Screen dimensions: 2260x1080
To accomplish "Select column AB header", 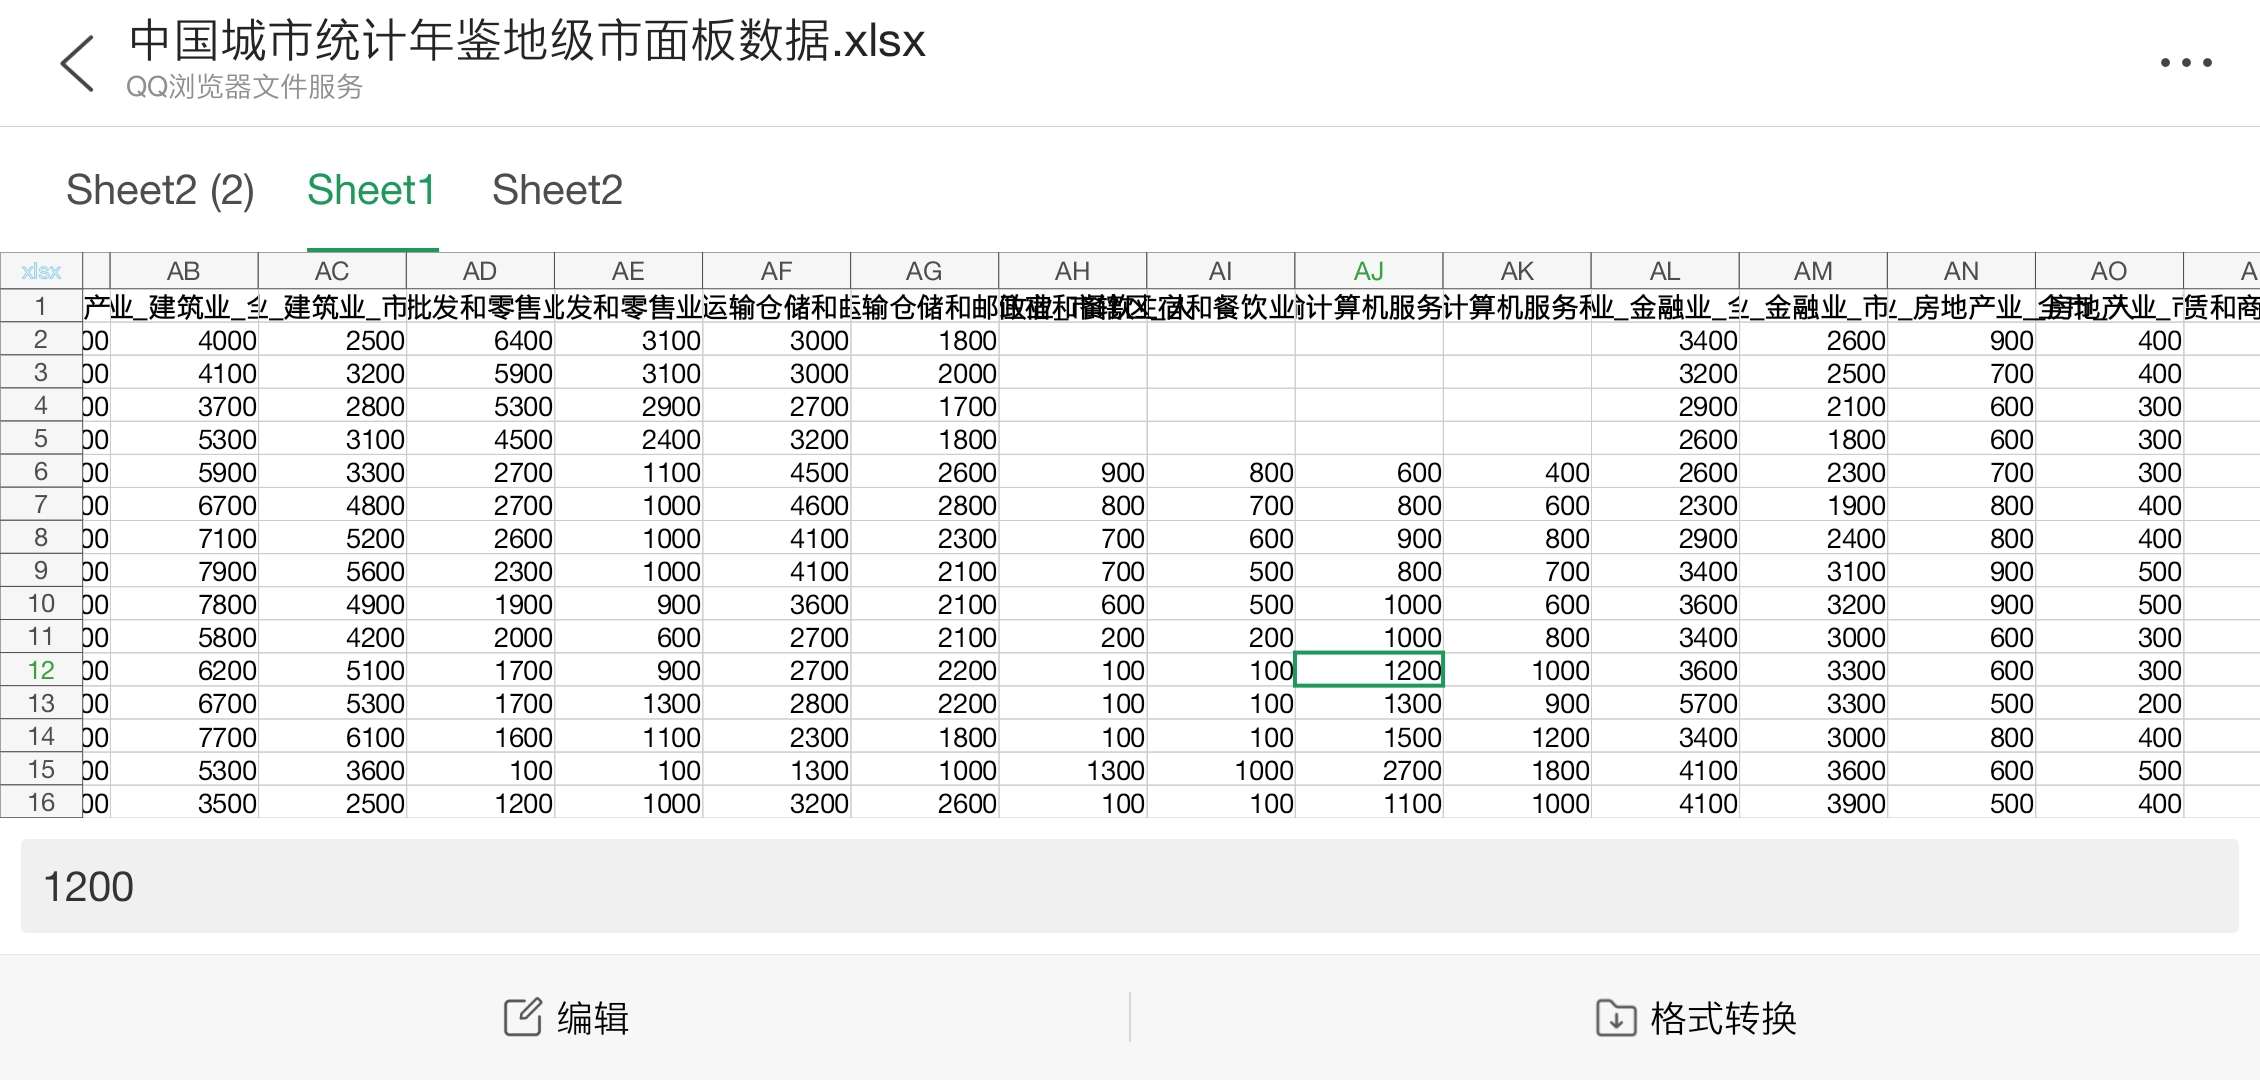I will pyautogui.click(x=183, y=271).
